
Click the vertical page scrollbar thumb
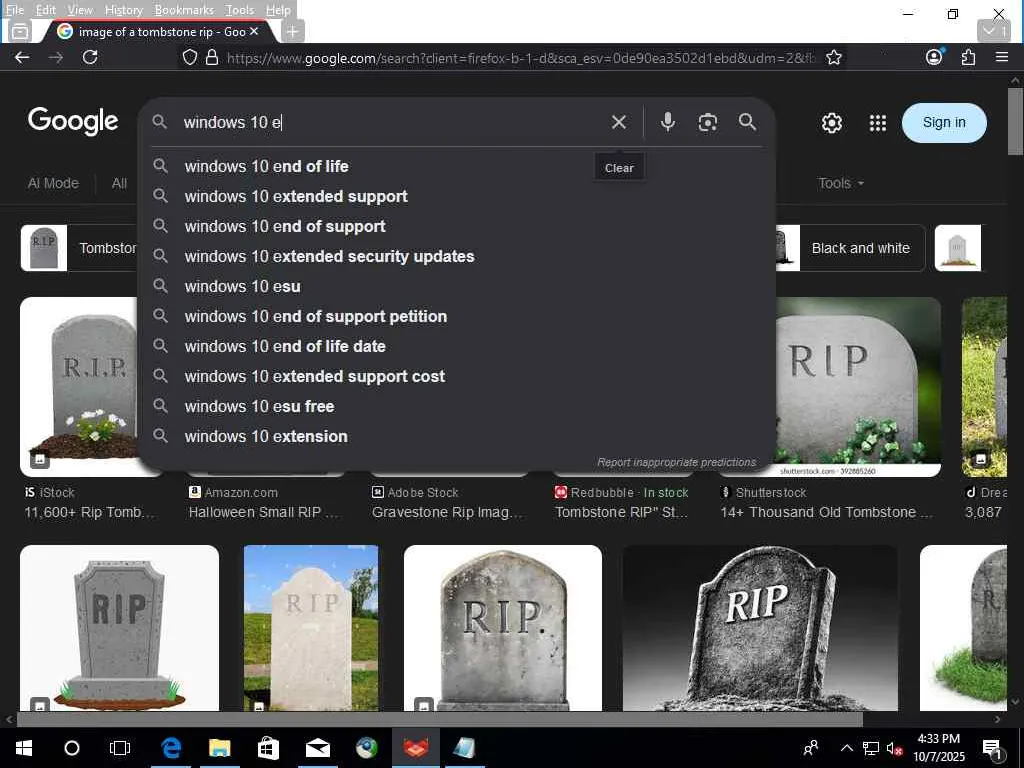coord(1015,121)
